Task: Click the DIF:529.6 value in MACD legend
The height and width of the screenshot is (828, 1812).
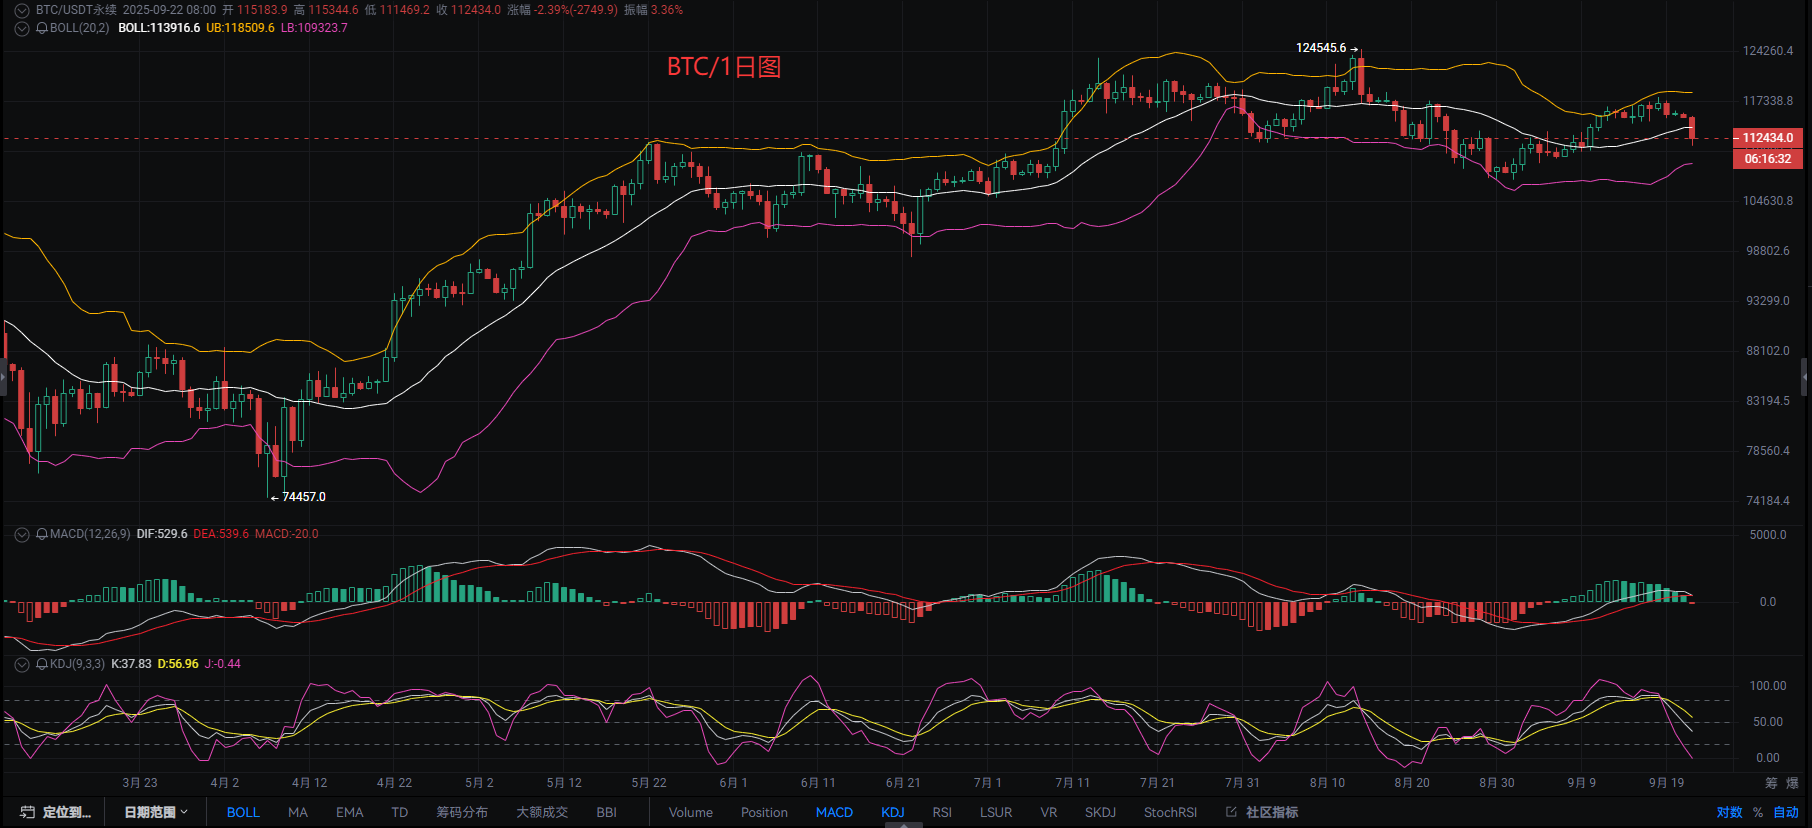Action: [162, 534]
